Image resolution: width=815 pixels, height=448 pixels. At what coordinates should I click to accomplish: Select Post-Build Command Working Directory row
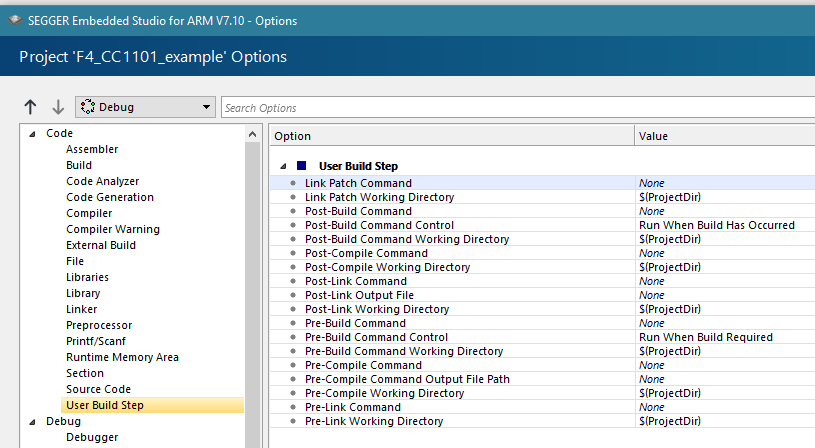point(407,240)
